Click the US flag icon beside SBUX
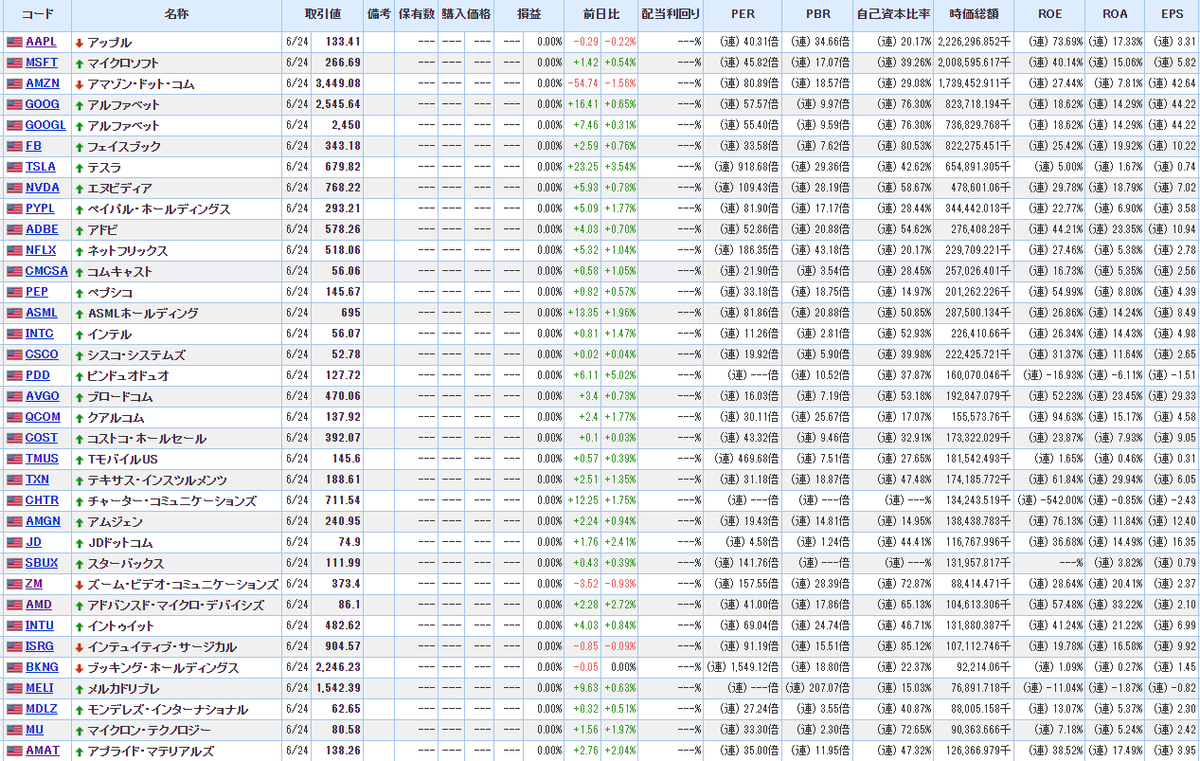Image resolution: width=1200 pixels, height=761 pixels. click(x=14, y=563)
